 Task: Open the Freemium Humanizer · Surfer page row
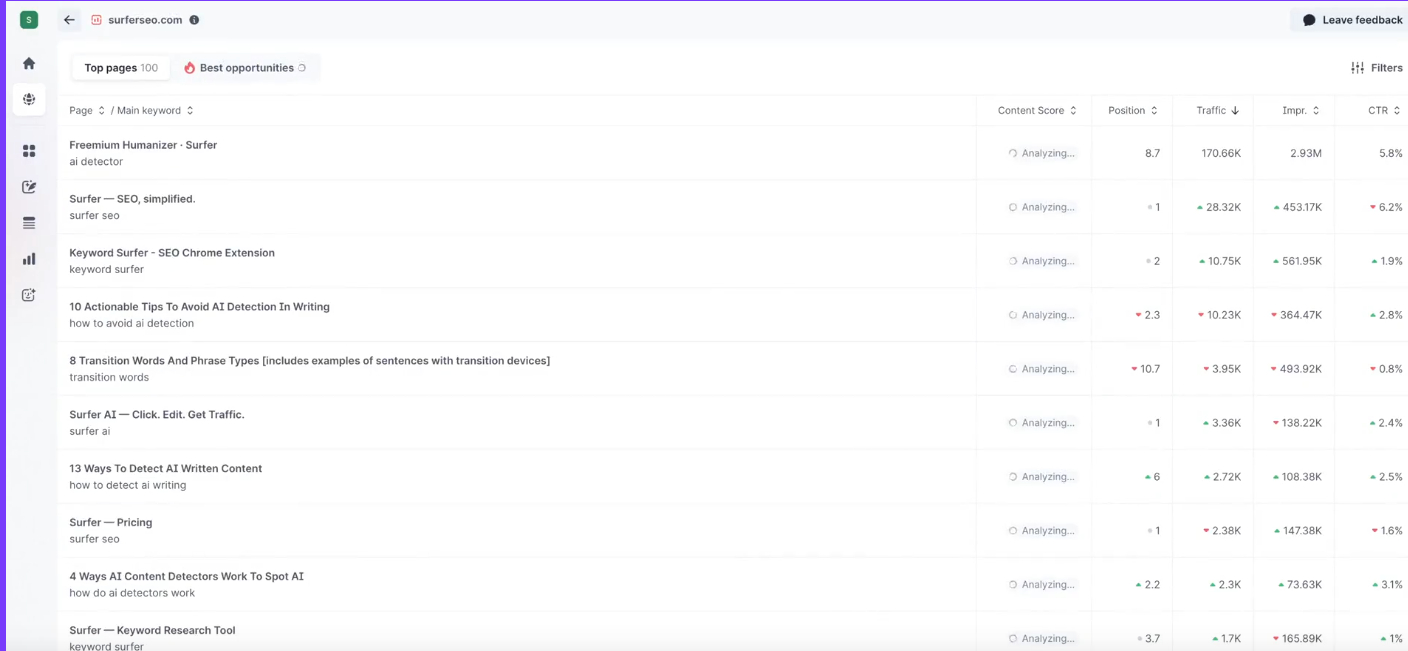[143, 145]
